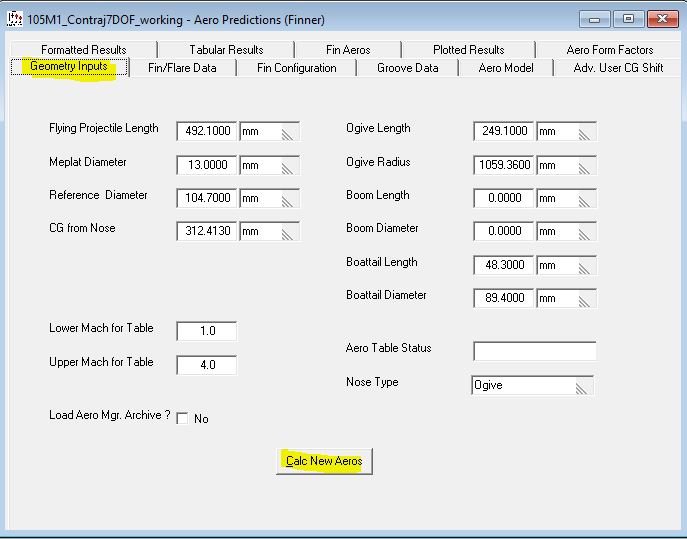Screen dimensions: 687x539
Task: Show the Tabular Results tab
Action: 226,50
